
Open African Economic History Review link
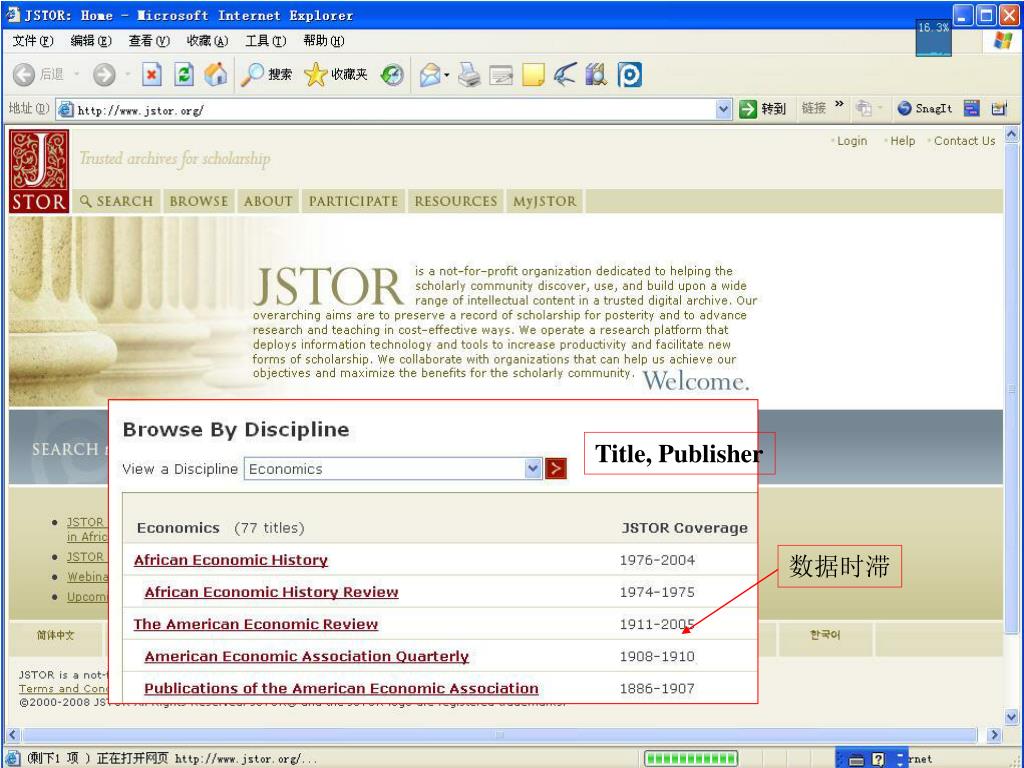[x=271, y=592]
